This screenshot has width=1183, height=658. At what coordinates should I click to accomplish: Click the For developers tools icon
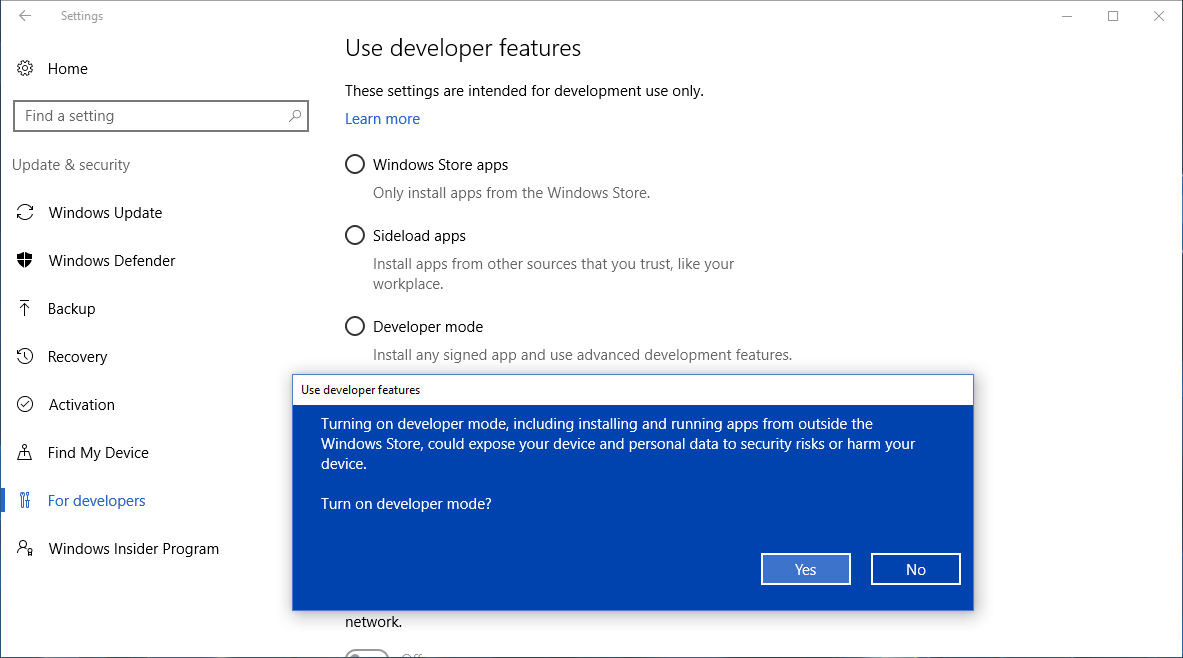25,500
